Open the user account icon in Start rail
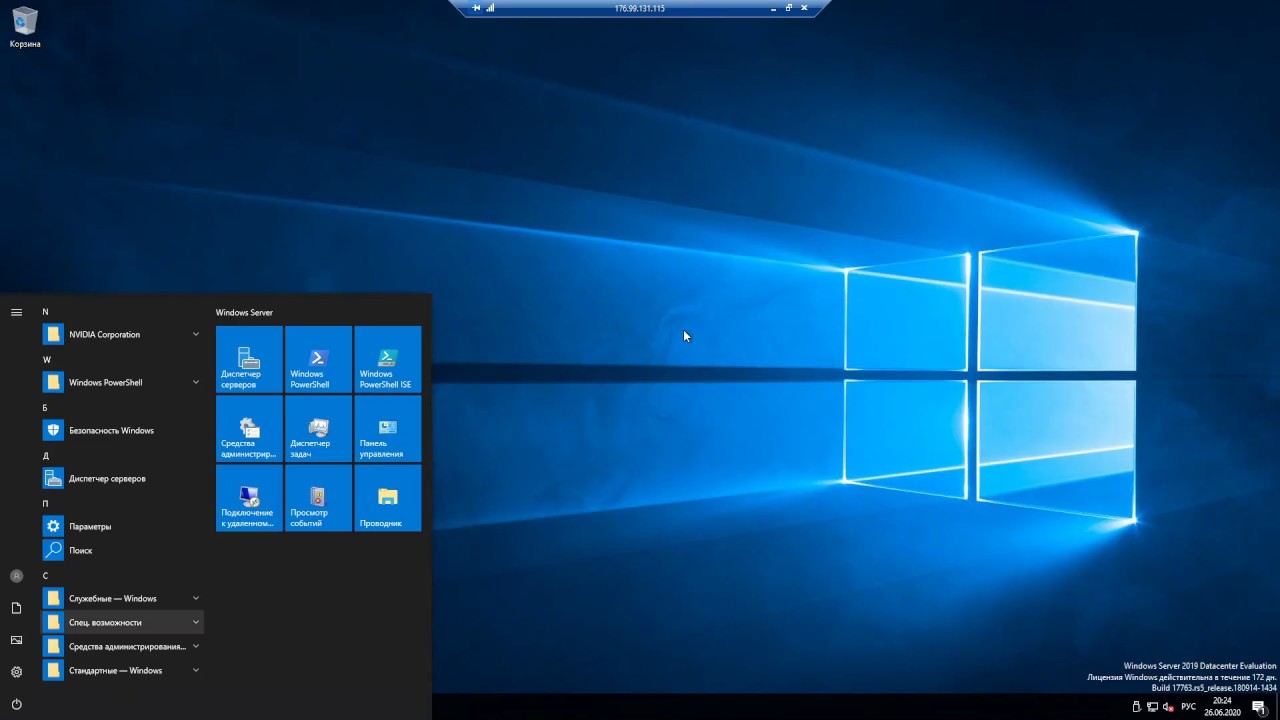 (16, 576)
